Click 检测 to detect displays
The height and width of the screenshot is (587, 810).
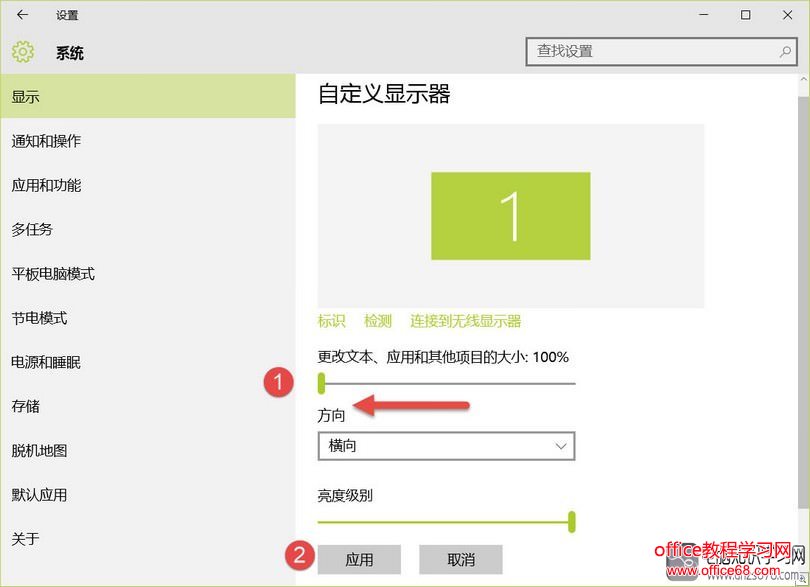(378, 321)
